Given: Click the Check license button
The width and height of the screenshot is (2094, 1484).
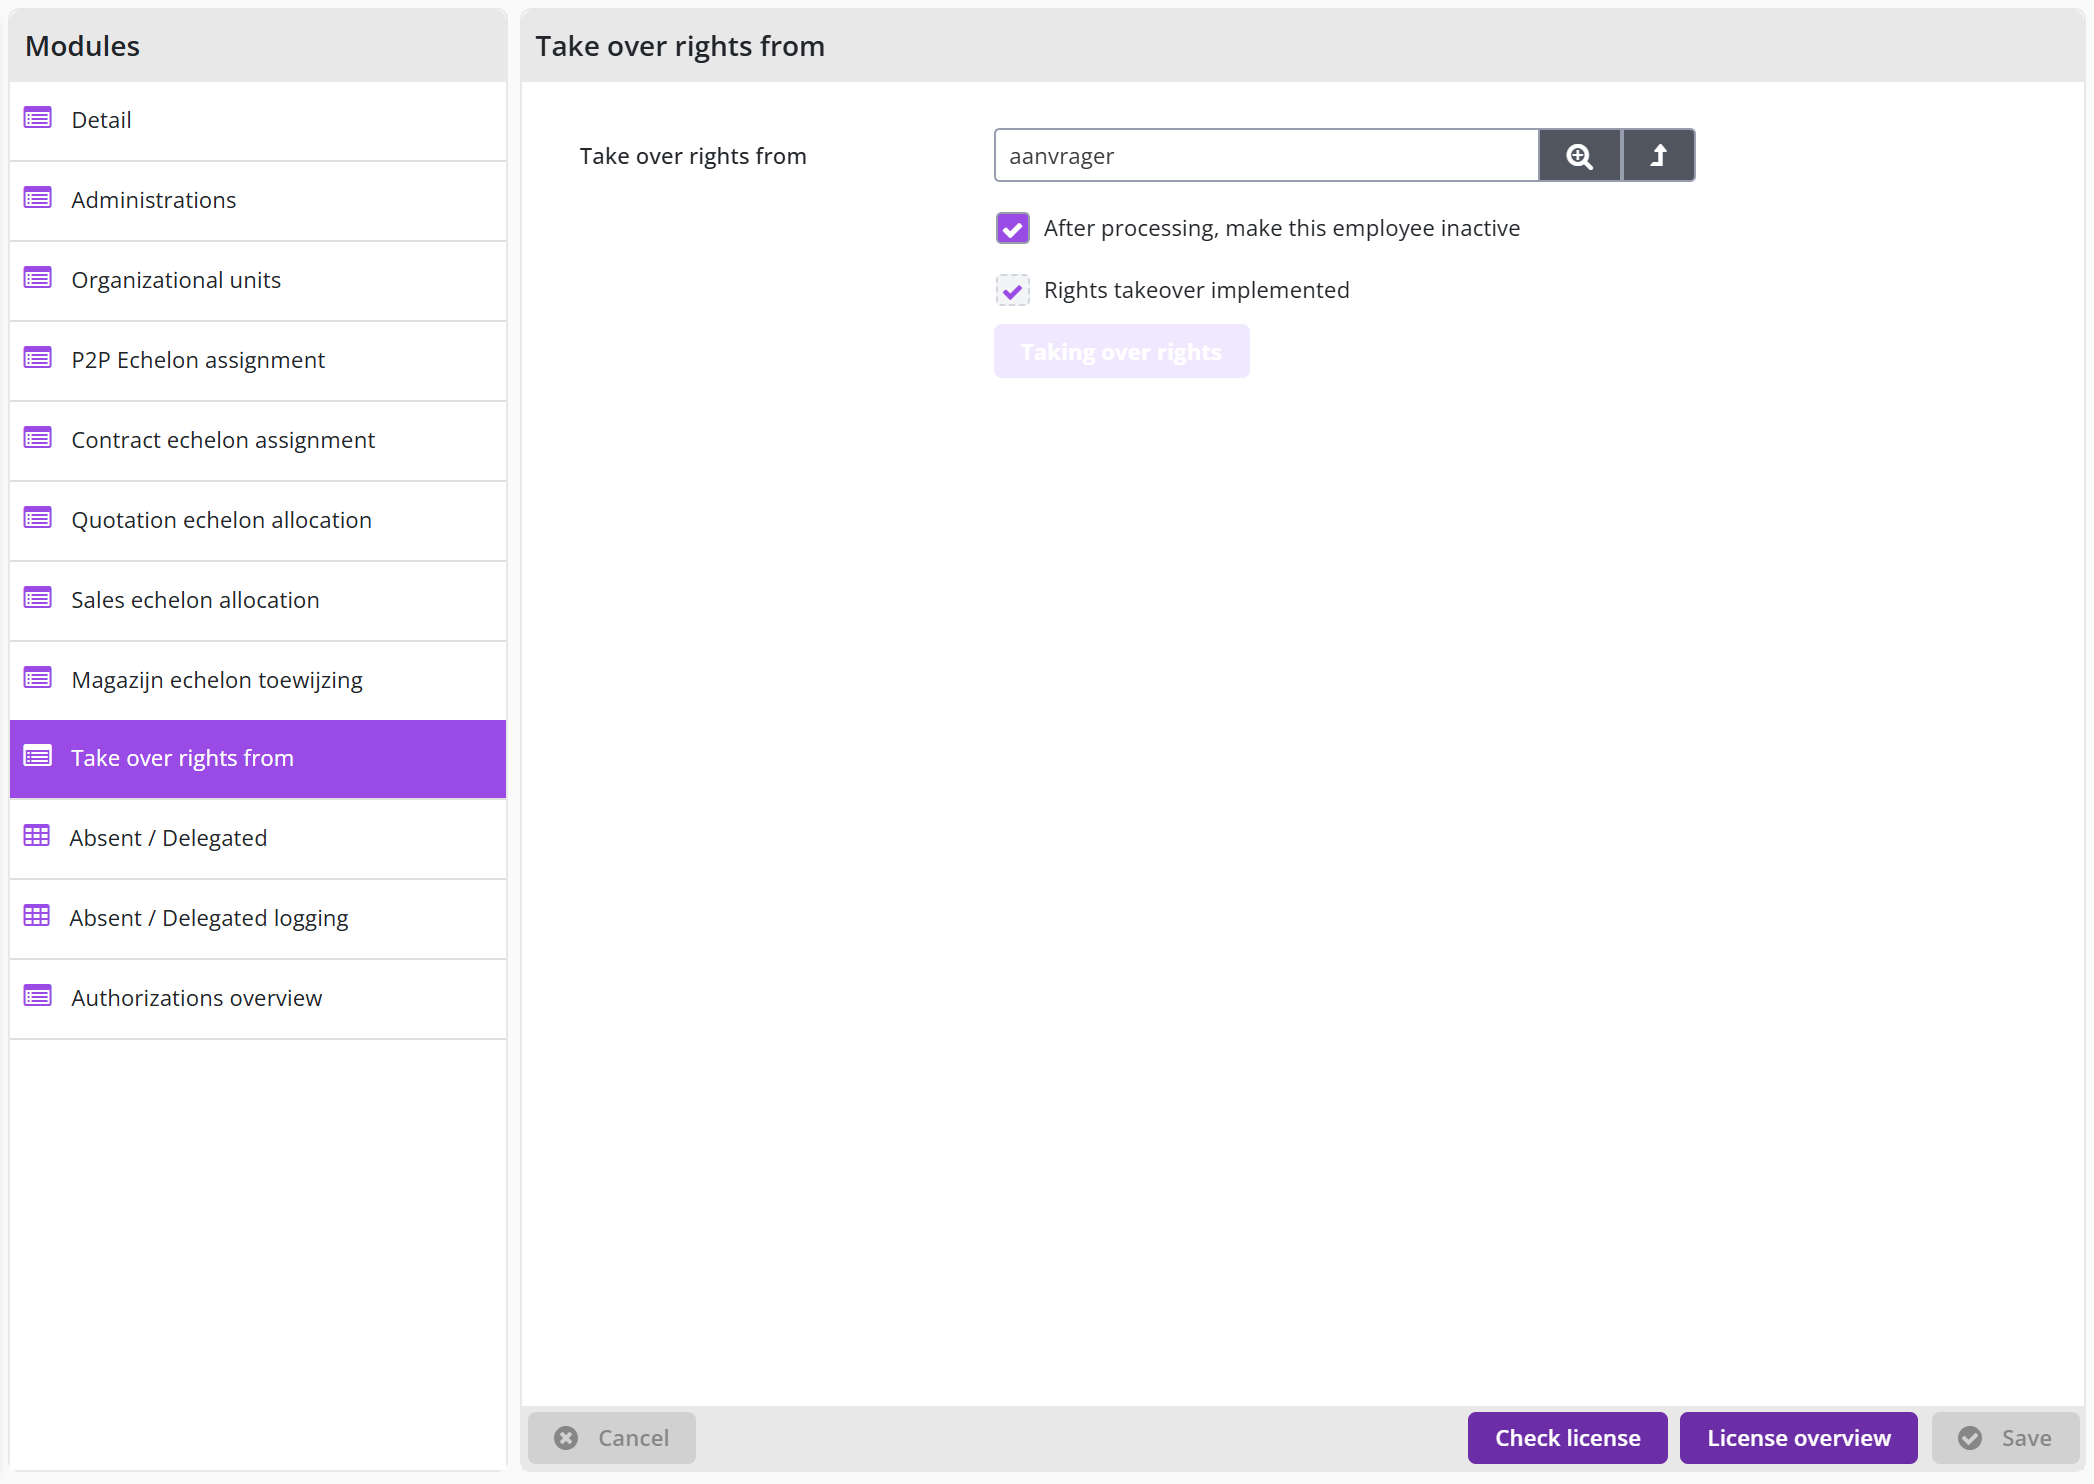Looking at the screenshot, I should coord(1567,1438).
